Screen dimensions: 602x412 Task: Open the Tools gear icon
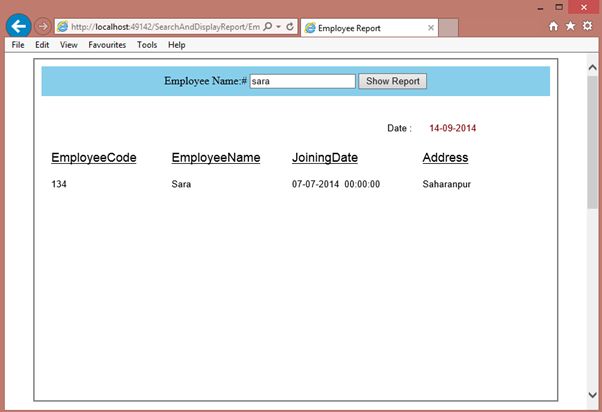point(587,26)
